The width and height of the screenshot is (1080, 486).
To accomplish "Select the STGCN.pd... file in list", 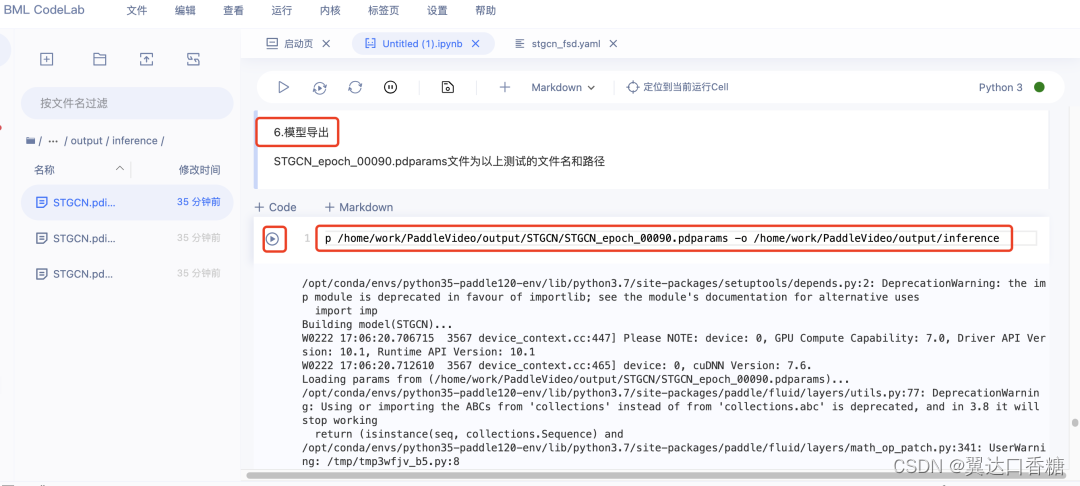I will pos(127,274).
